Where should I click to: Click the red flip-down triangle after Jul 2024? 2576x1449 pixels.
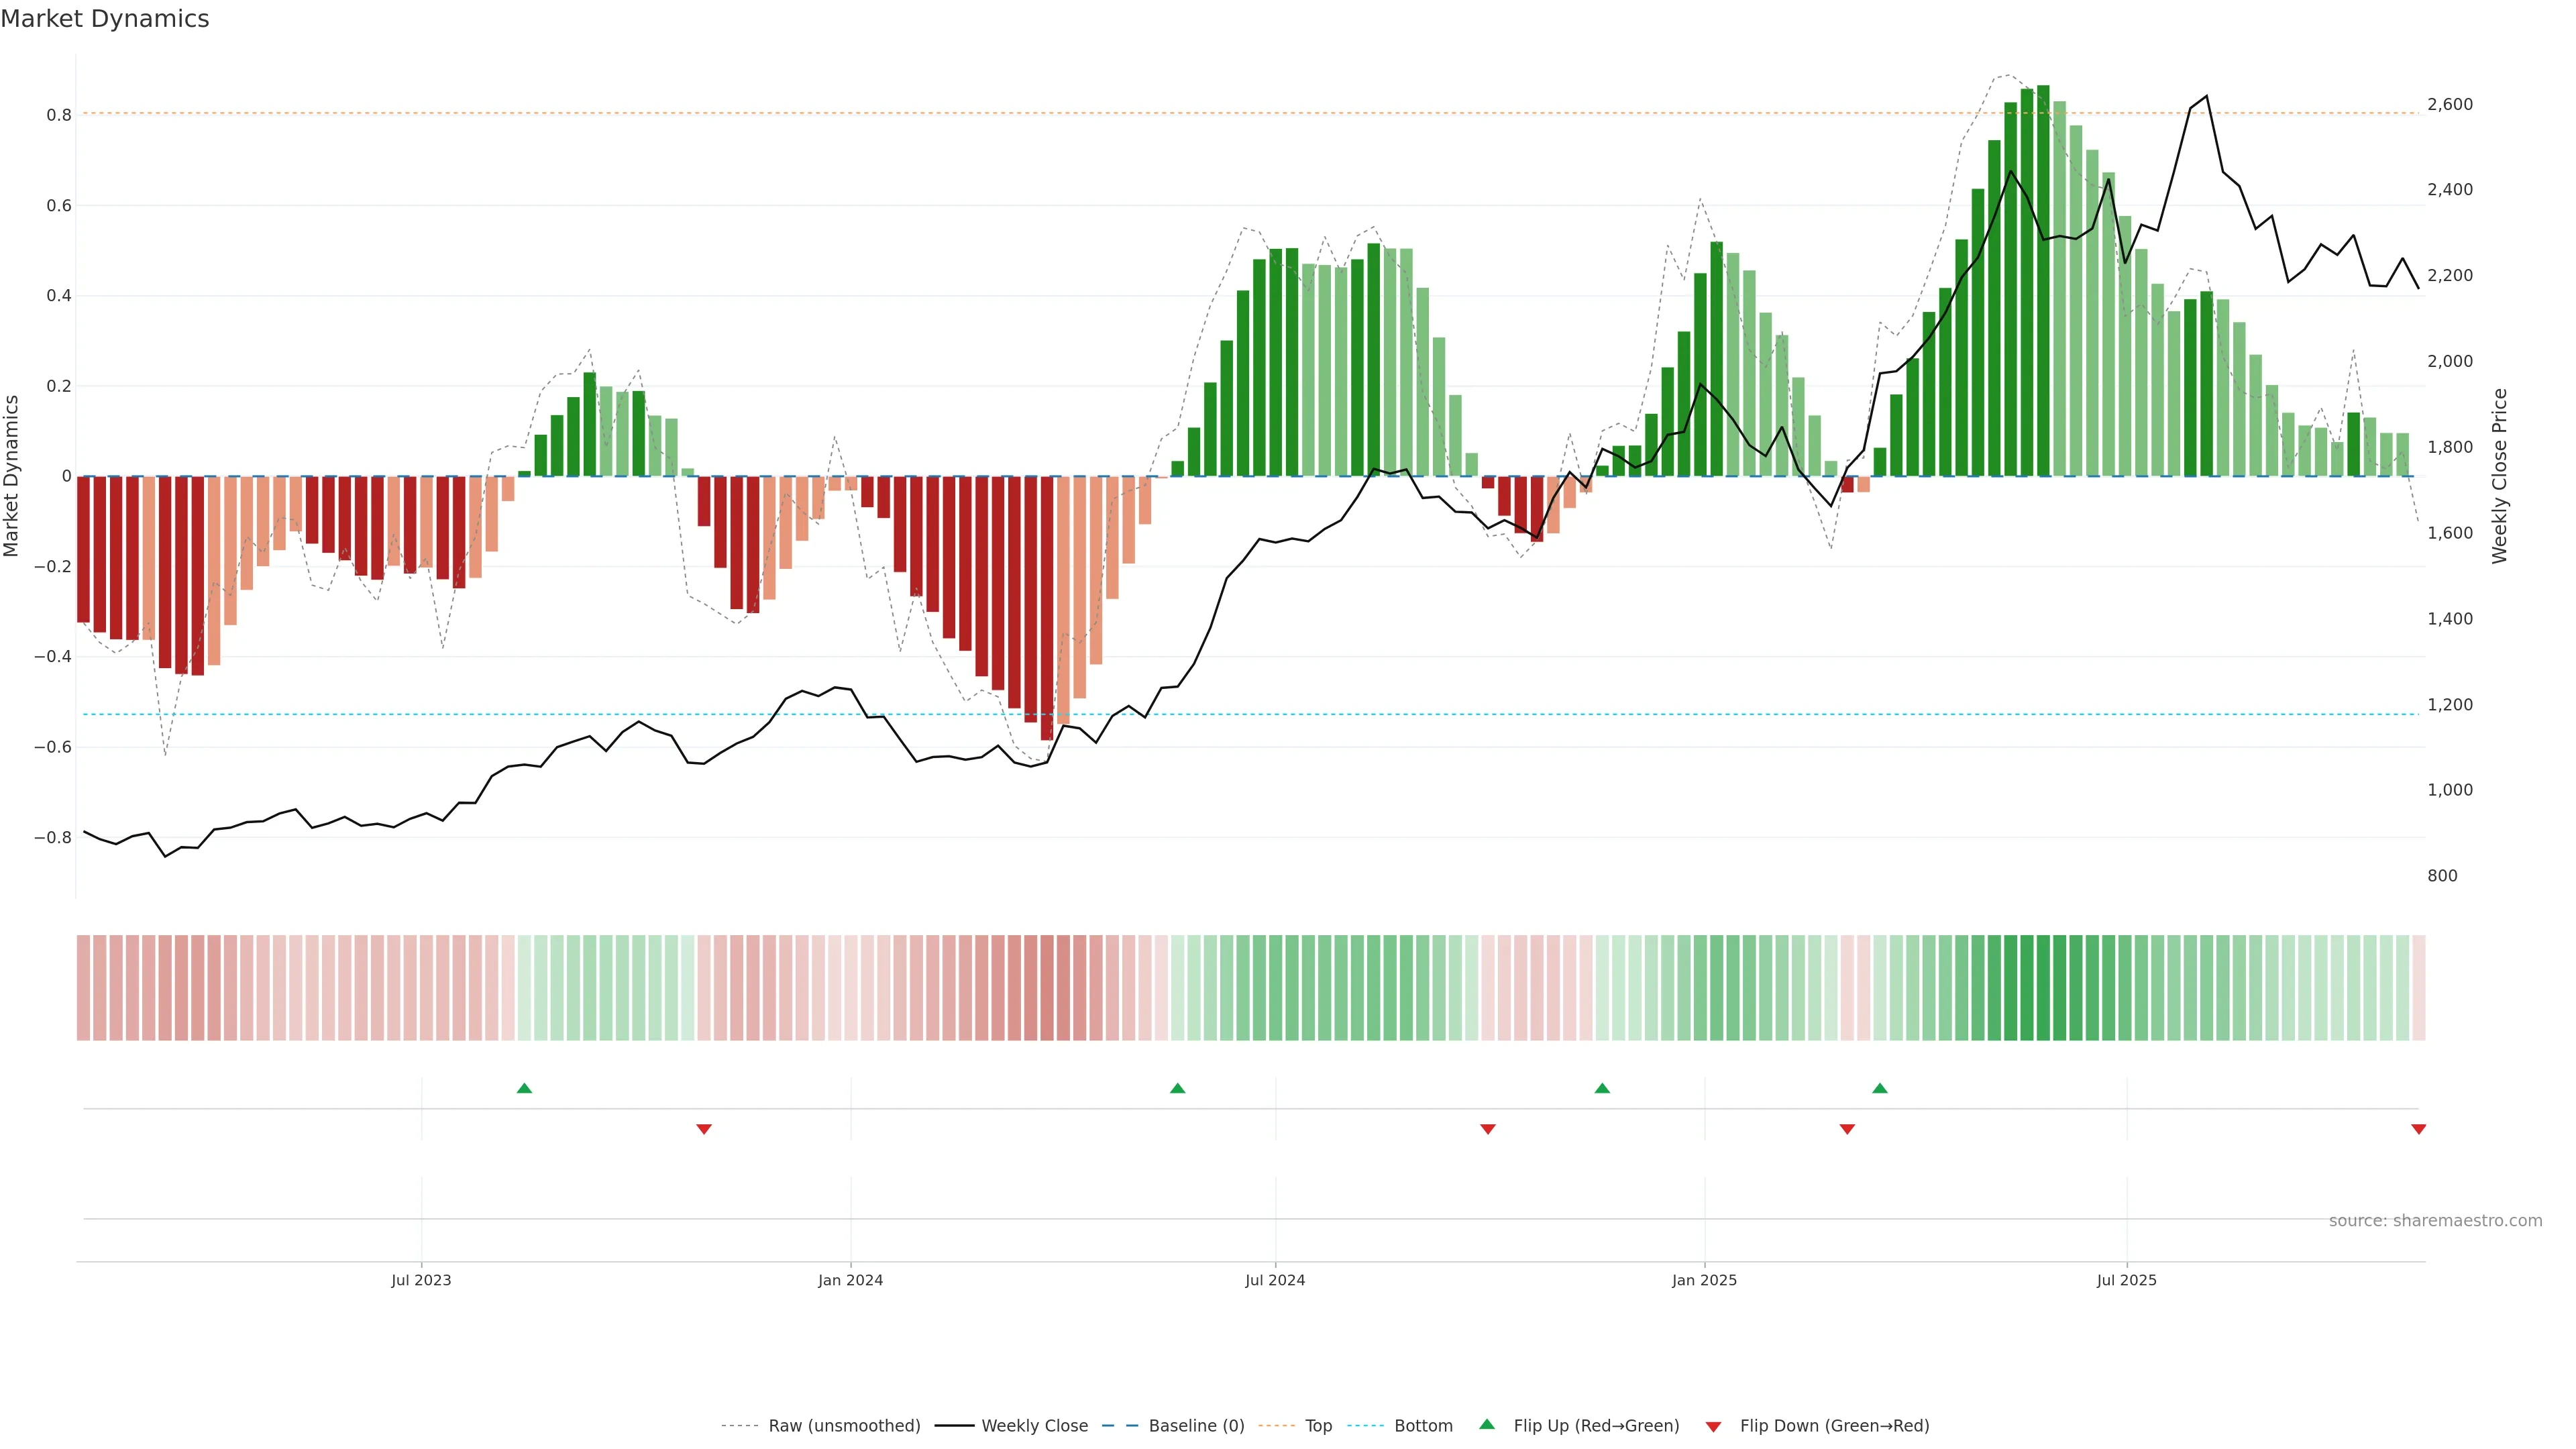pos(1488,1129)
